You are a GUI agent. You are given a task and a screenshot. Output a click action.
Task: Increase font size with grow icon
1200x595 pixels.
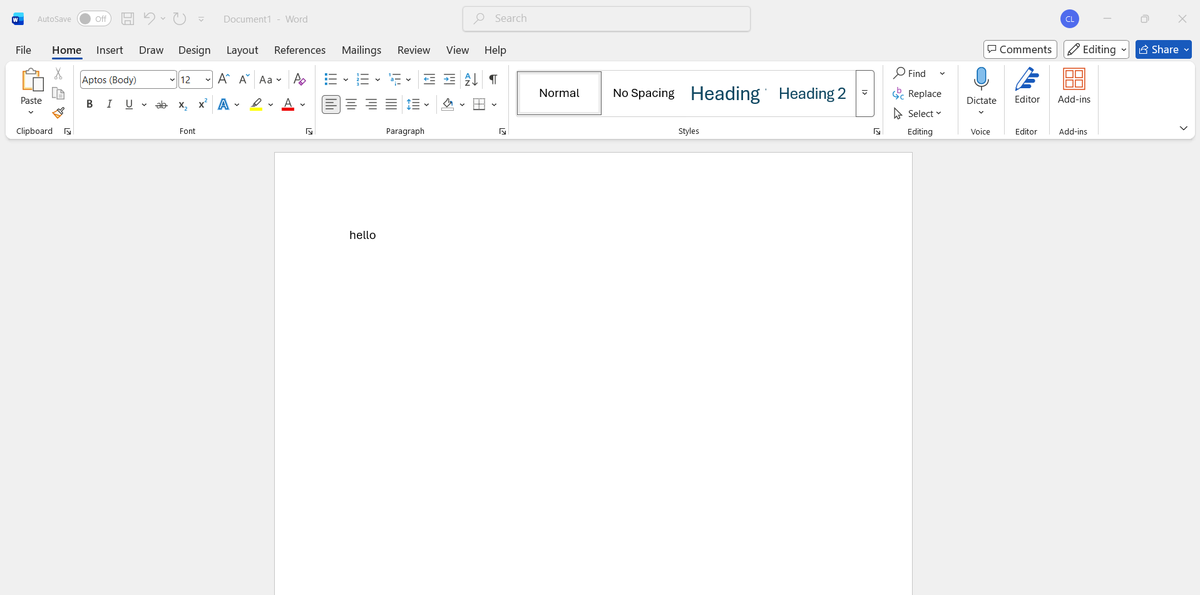tap(224, 79)
